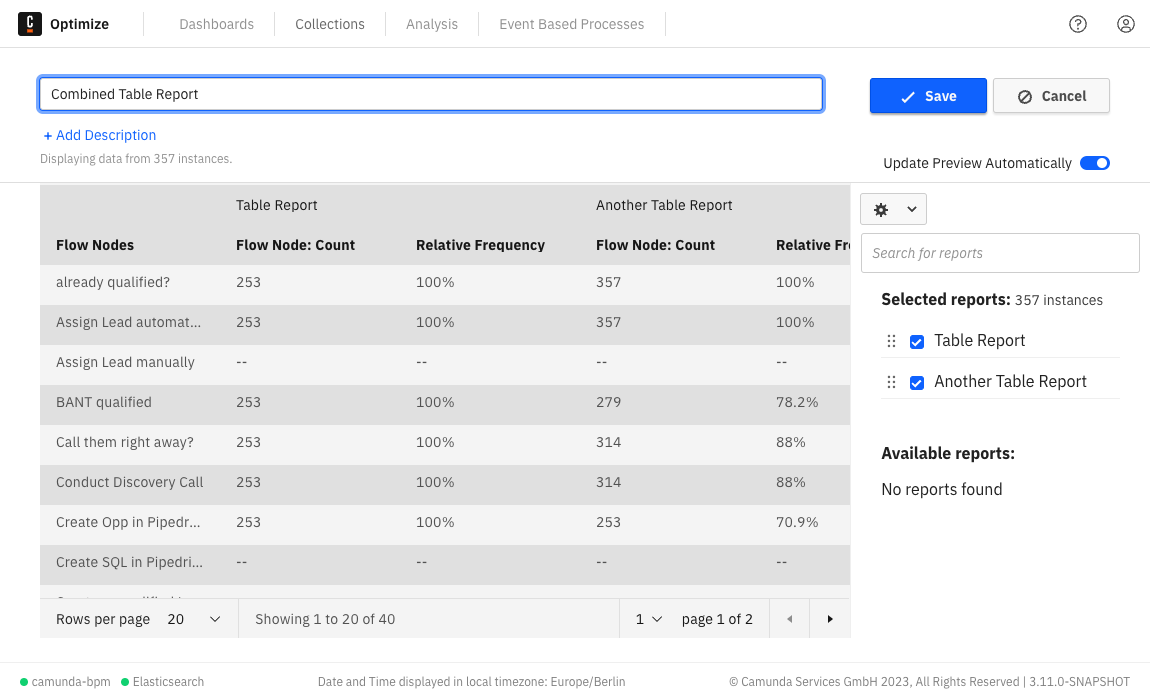
Task: Open the page number selector dropdown
Action: pyautogui.click(x=649, y=619)
